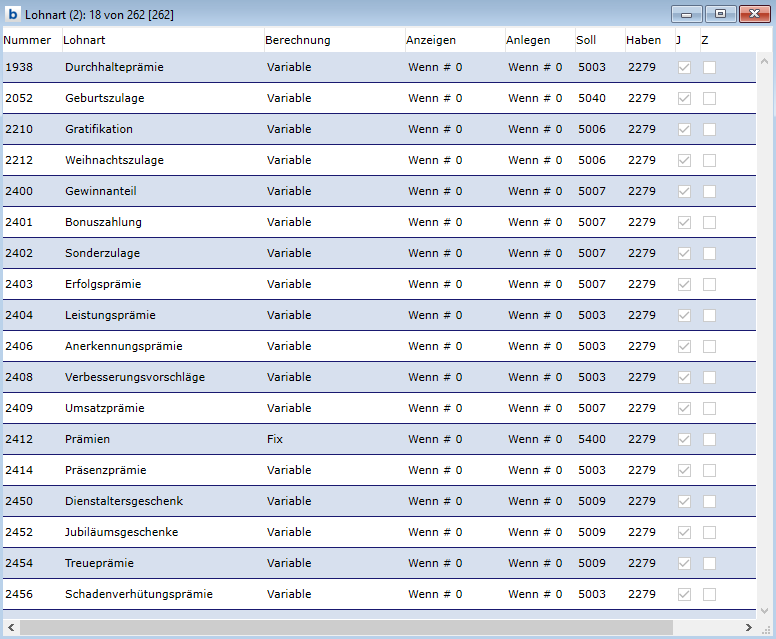This screenshot has width=776, height=639.
Task: Open Anlegen value for Jubiläumsgeschenke
Action: 535,532
